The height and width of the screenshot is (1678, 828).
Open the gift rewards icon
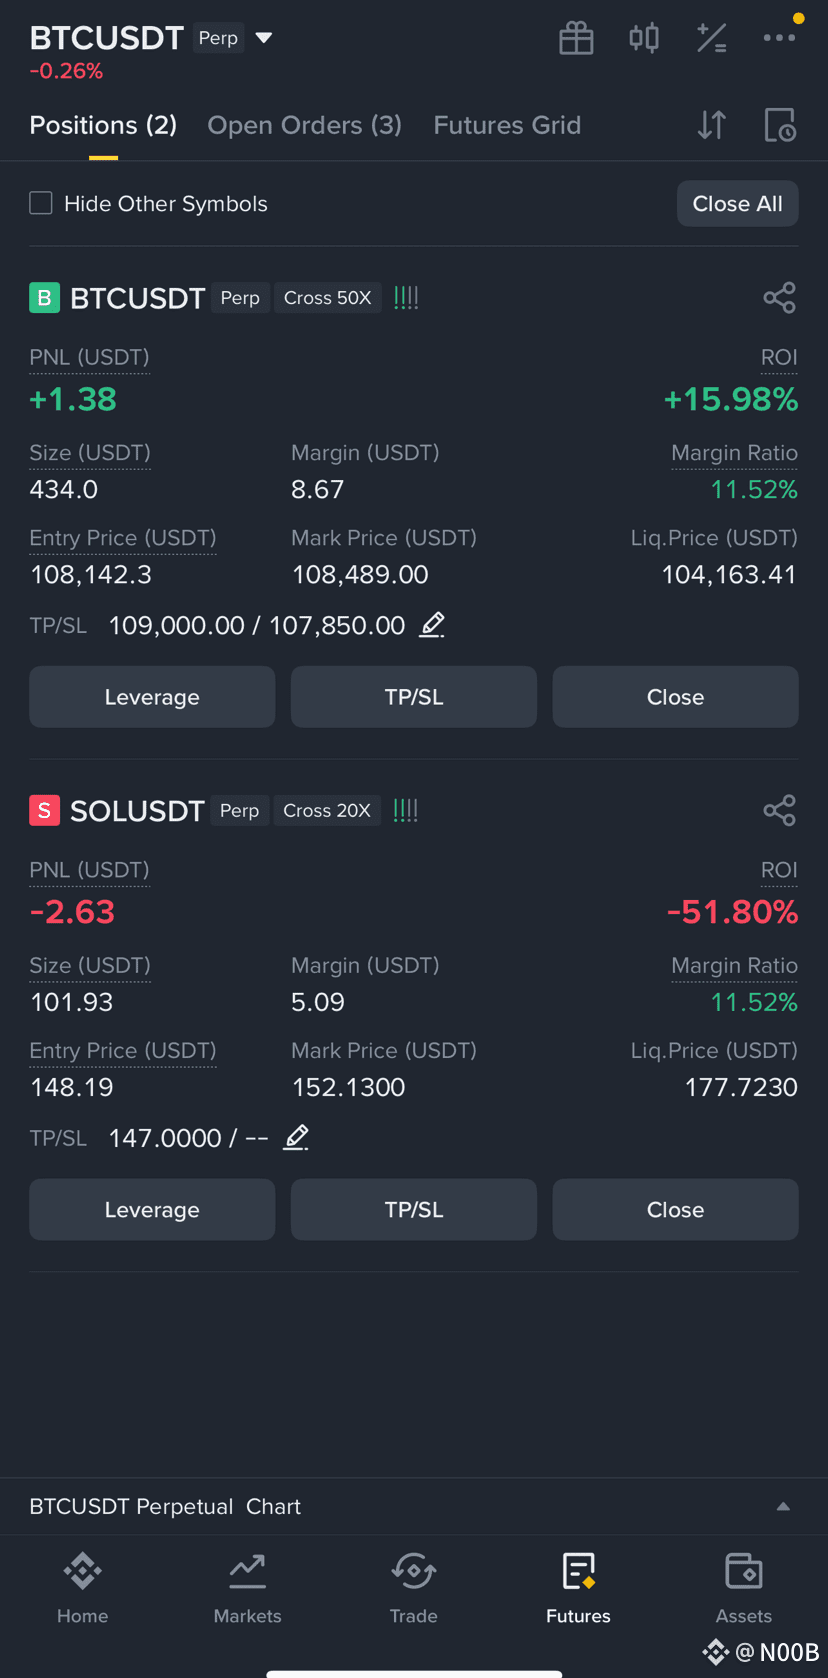[x=576, y=38]
